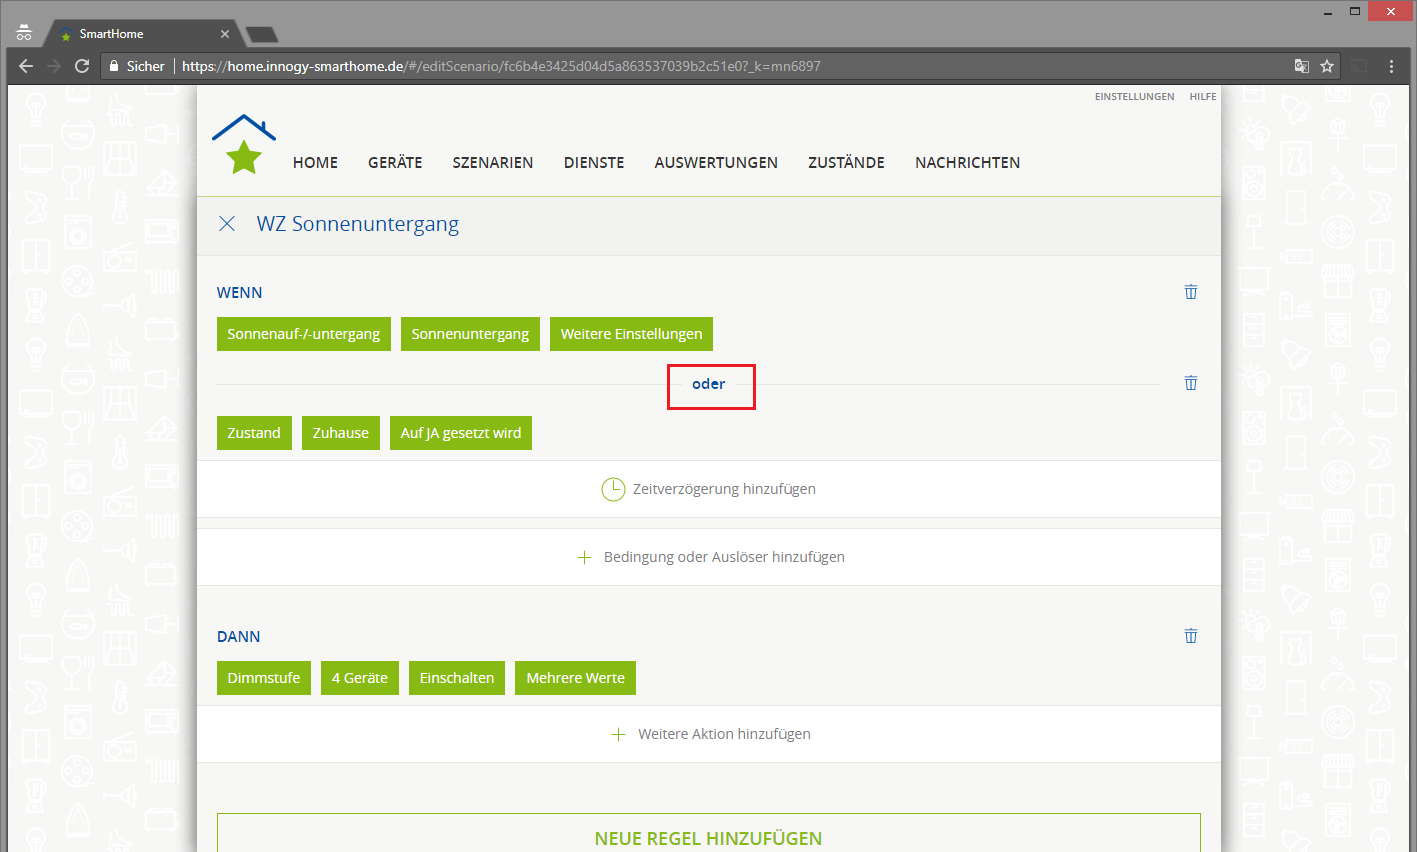Click the clock icon for Zeitverzögerung
The image size is (1417, 852).
click(x=612, y=489)
